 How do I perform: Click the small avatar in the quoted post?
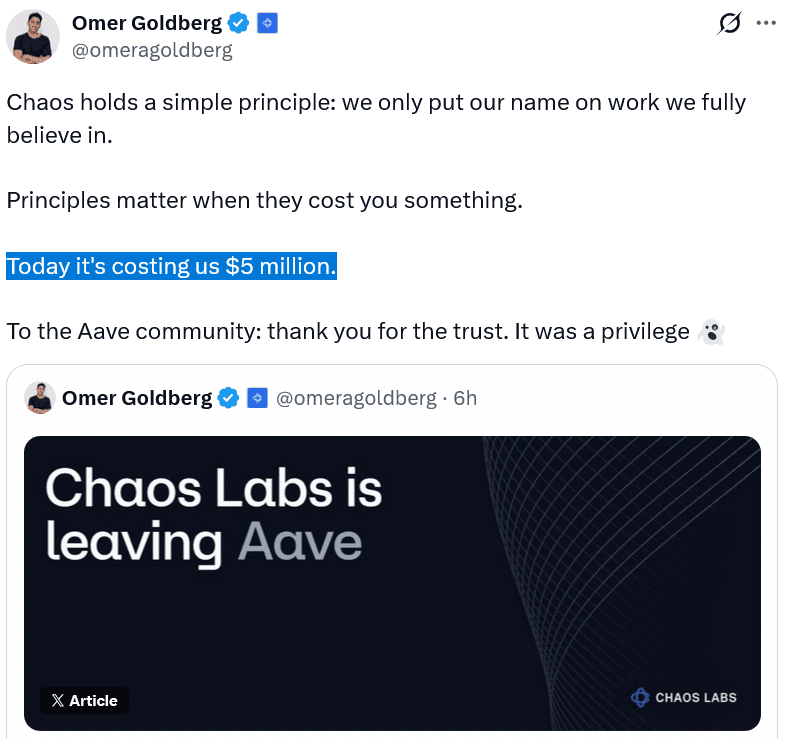(38, 397)
